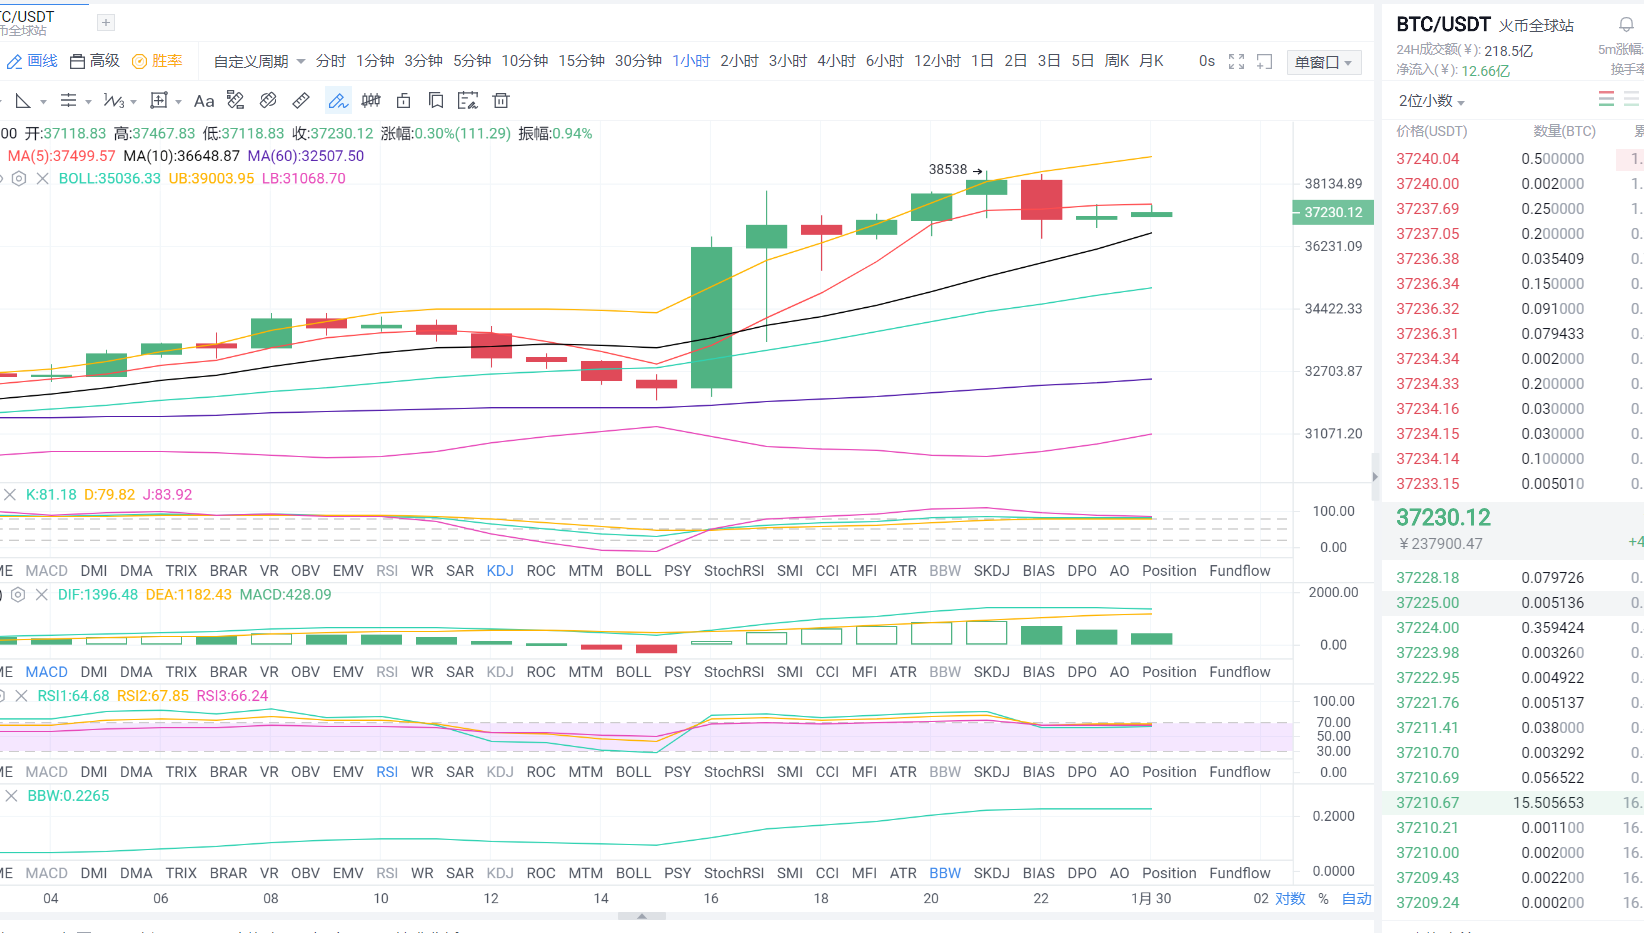Open main chart indicator settings gear
This screenshot has width=1644, height=933.
coord(19,179)
